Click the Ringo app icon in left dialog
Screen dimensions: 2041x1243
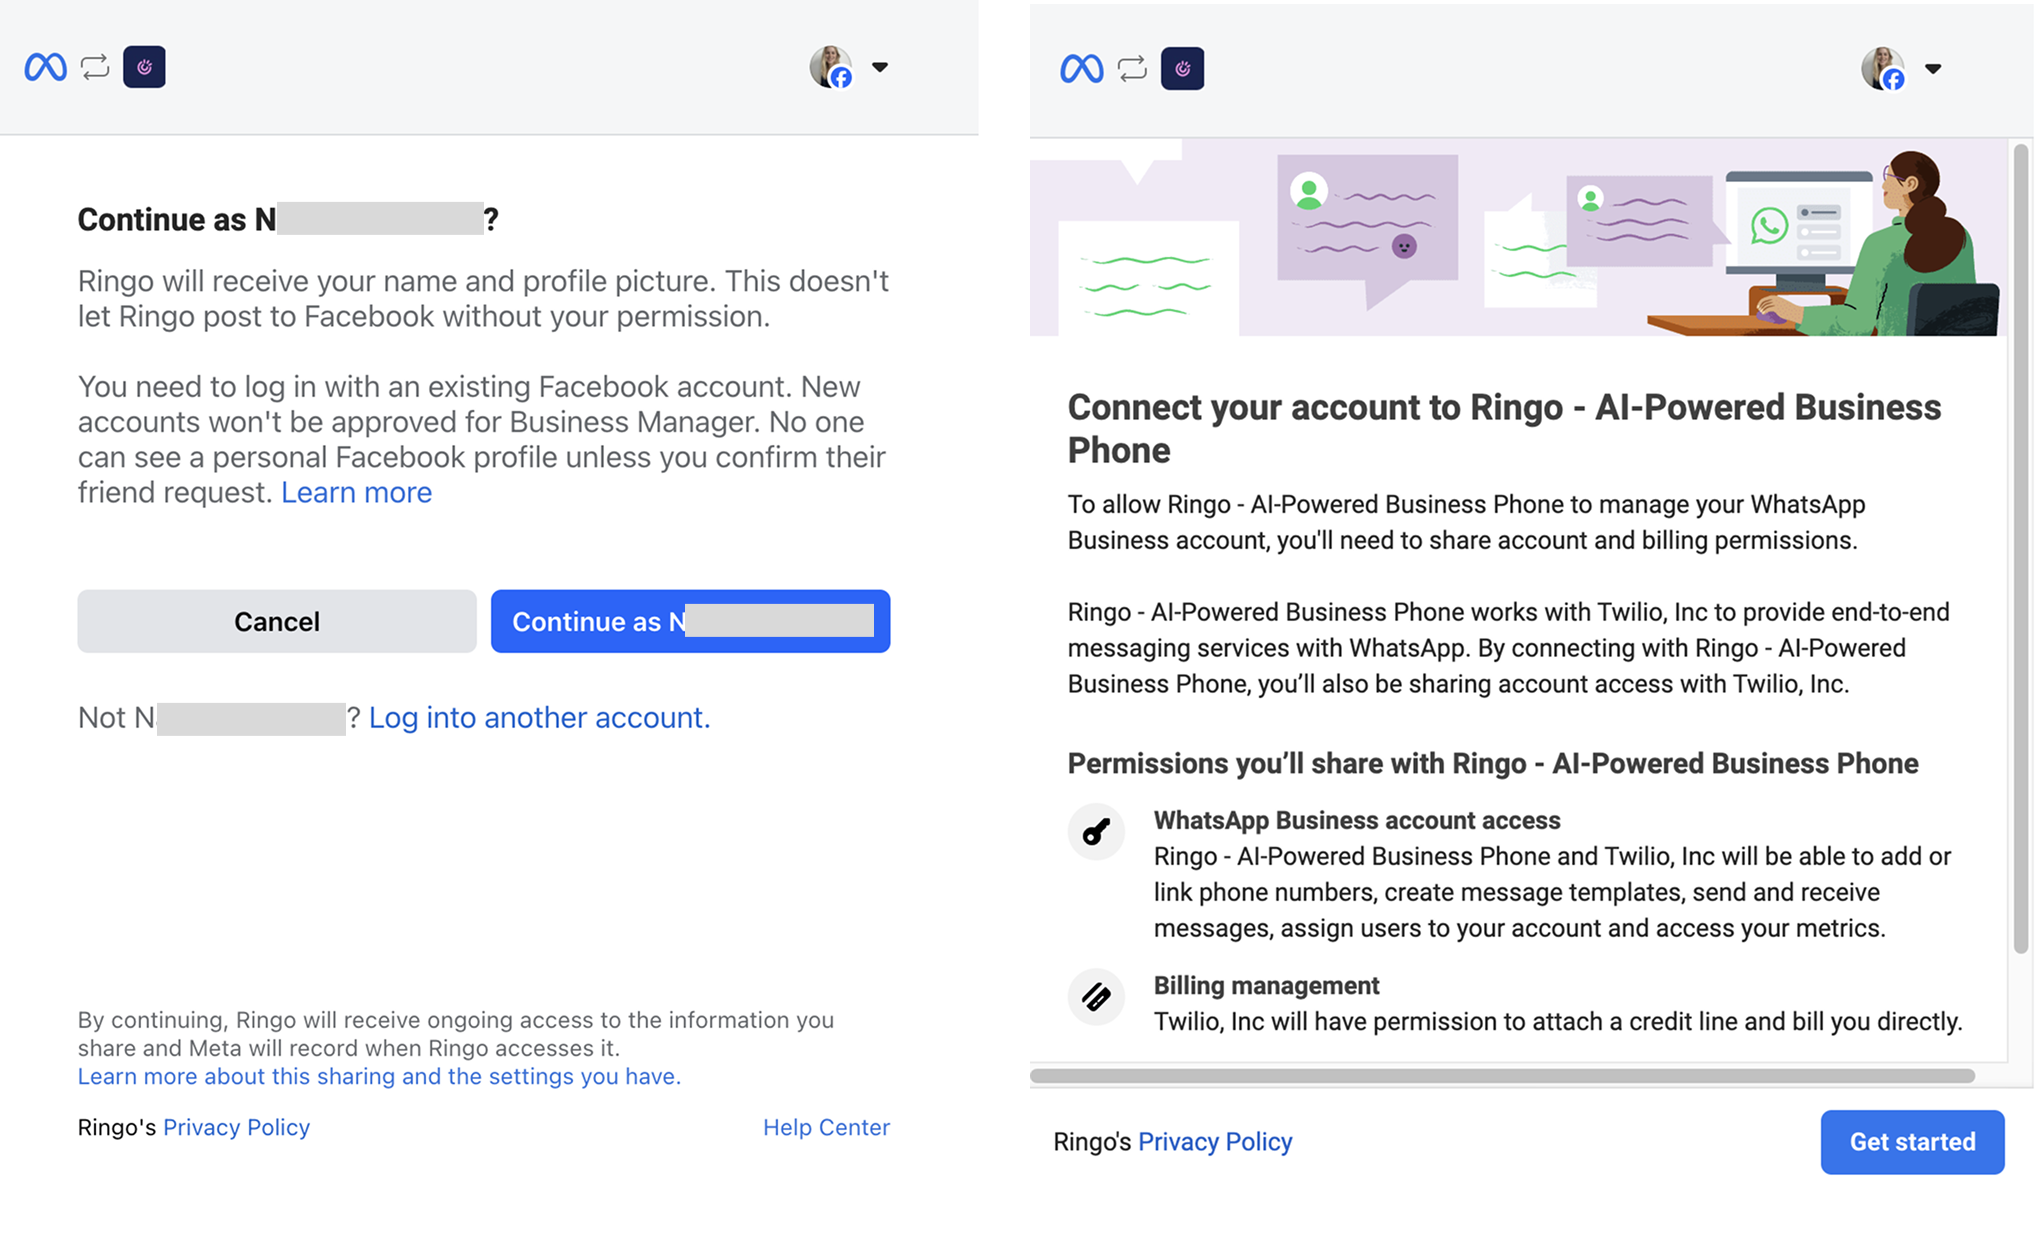(144, 67)
